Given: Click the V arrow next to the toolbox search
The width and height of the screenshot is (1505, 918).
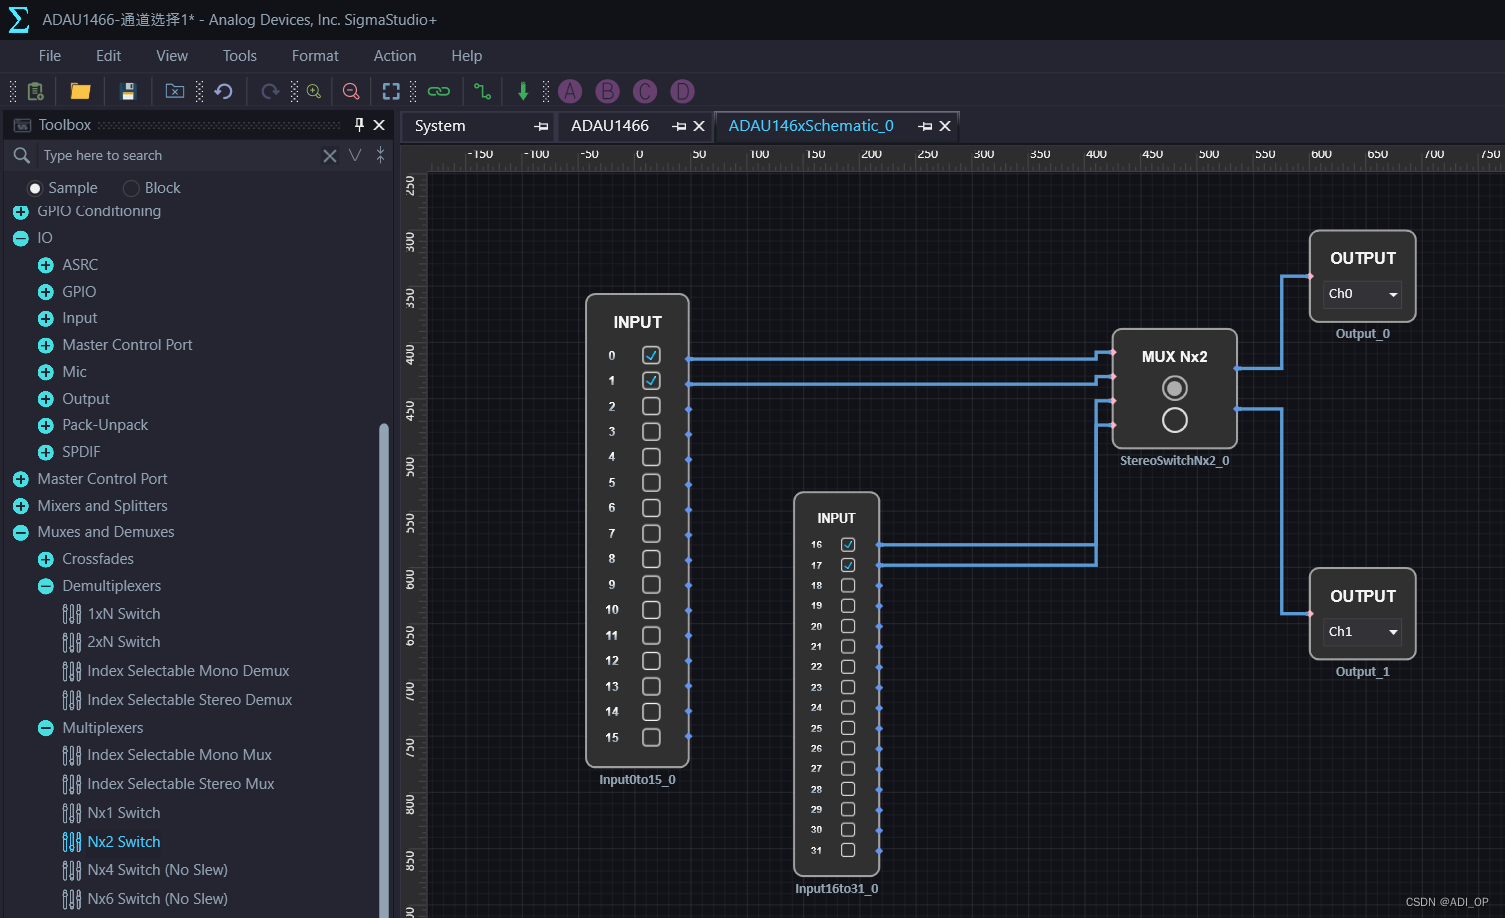Looking at the screenshot, I should click(x=355, y=155).
